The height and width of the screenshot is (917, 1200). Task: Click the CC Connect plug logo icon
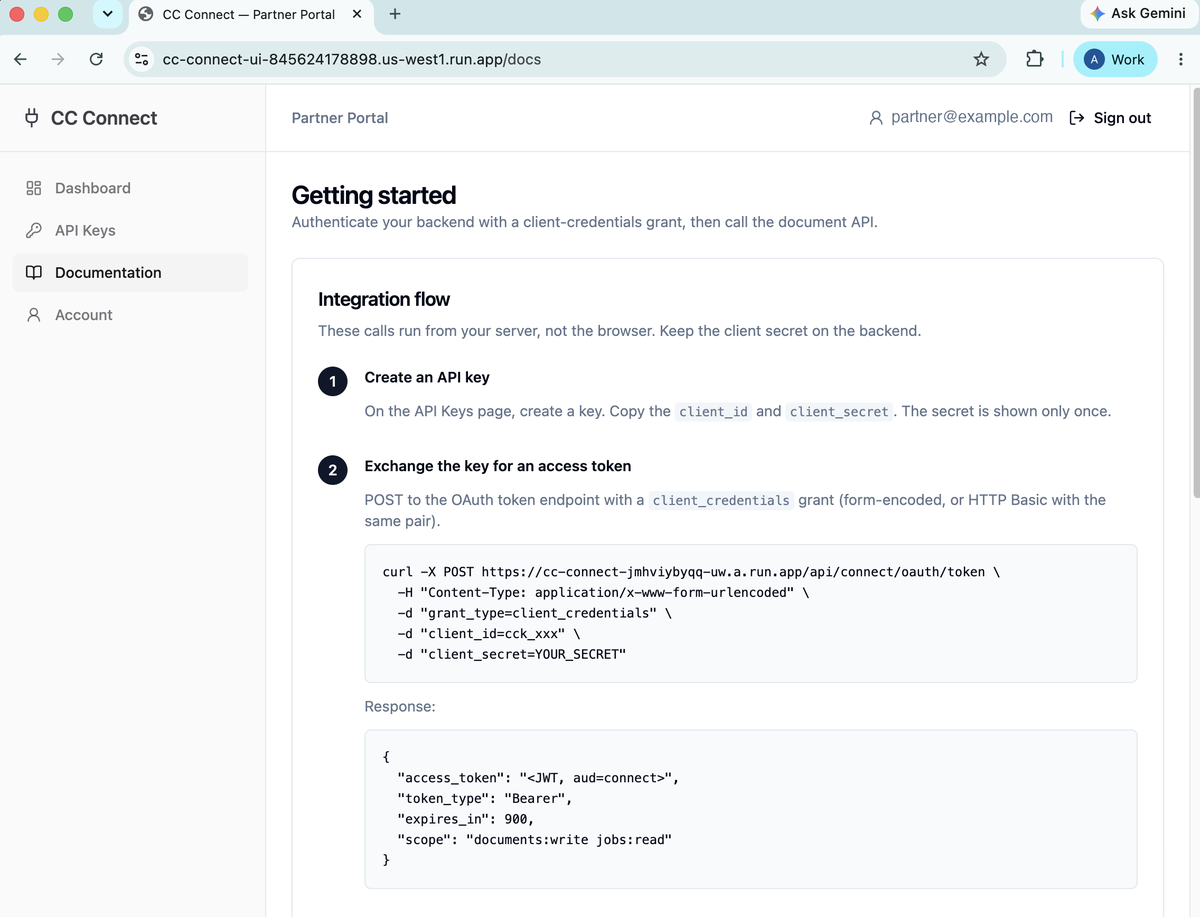coord(32,118)
